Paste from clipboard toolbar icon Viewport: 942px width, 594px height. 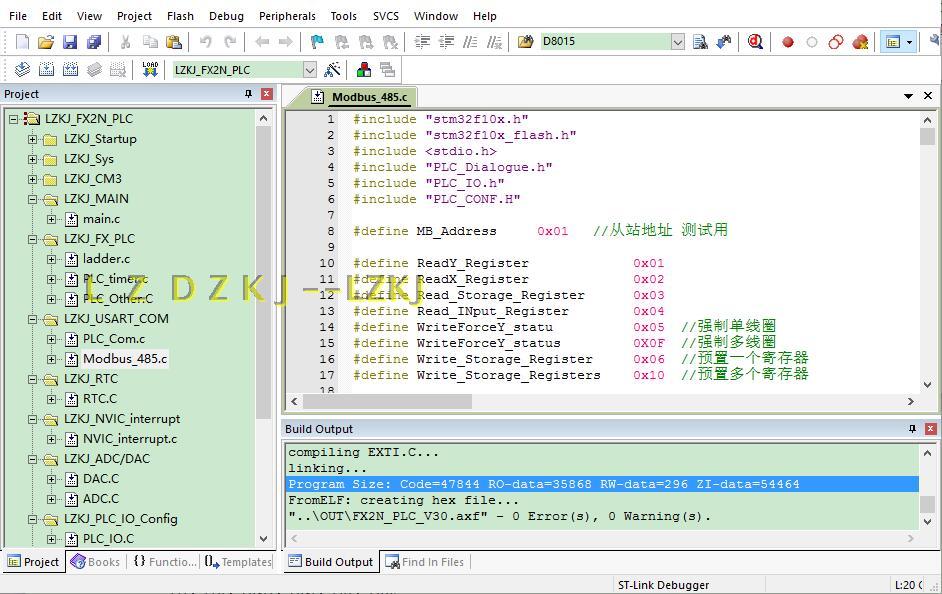(x=174, y=41)
